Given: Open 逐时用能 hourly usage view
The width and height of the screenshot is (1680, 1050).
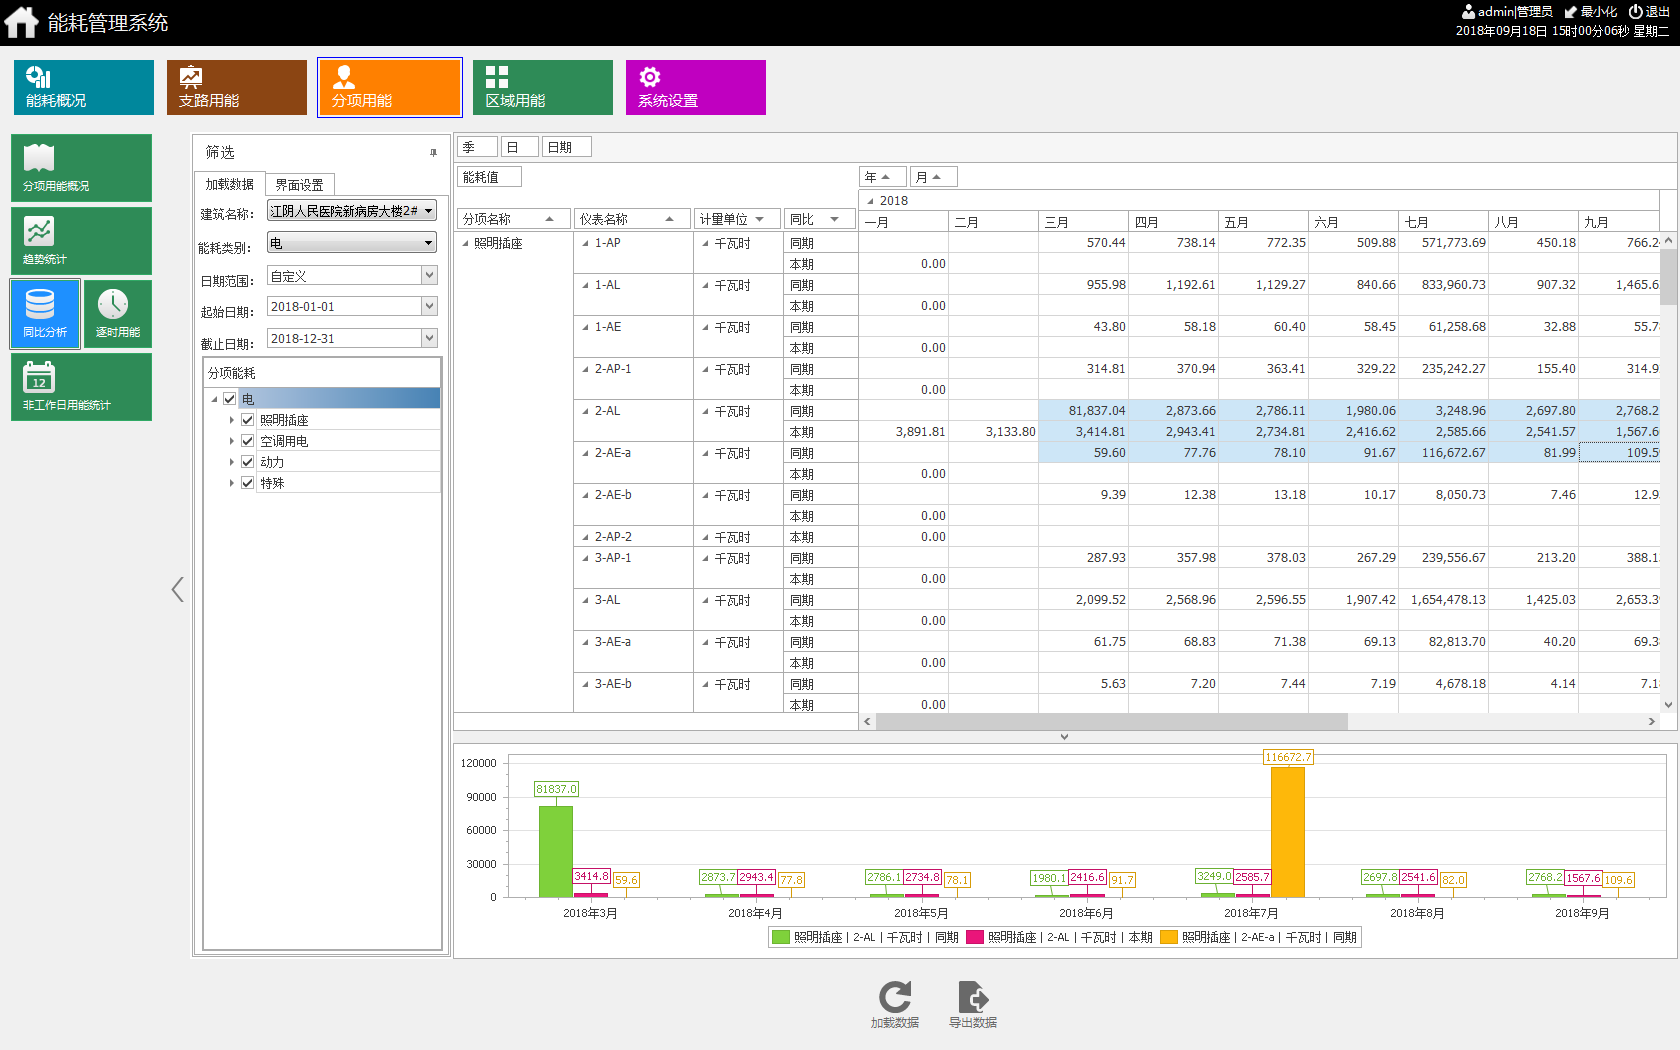Looking at the screenshot, I should tap(118, 314).
